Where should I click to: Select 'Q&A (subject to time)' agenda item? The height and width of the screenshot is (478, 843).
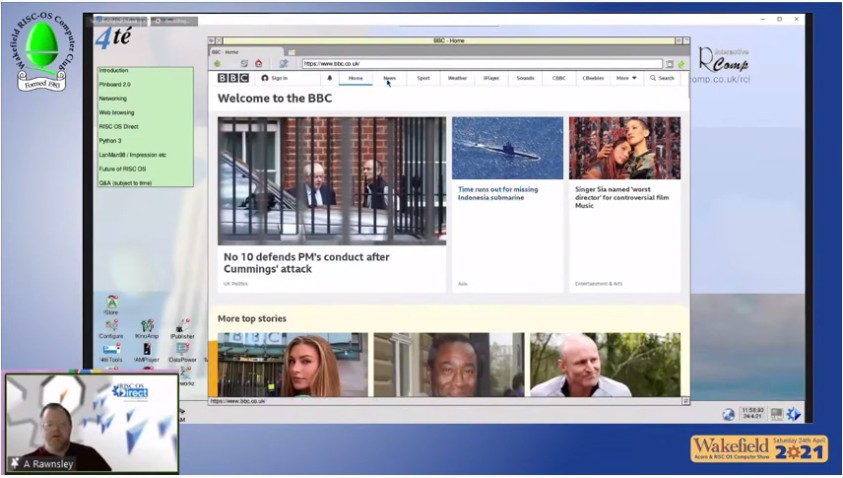point(125,183)
